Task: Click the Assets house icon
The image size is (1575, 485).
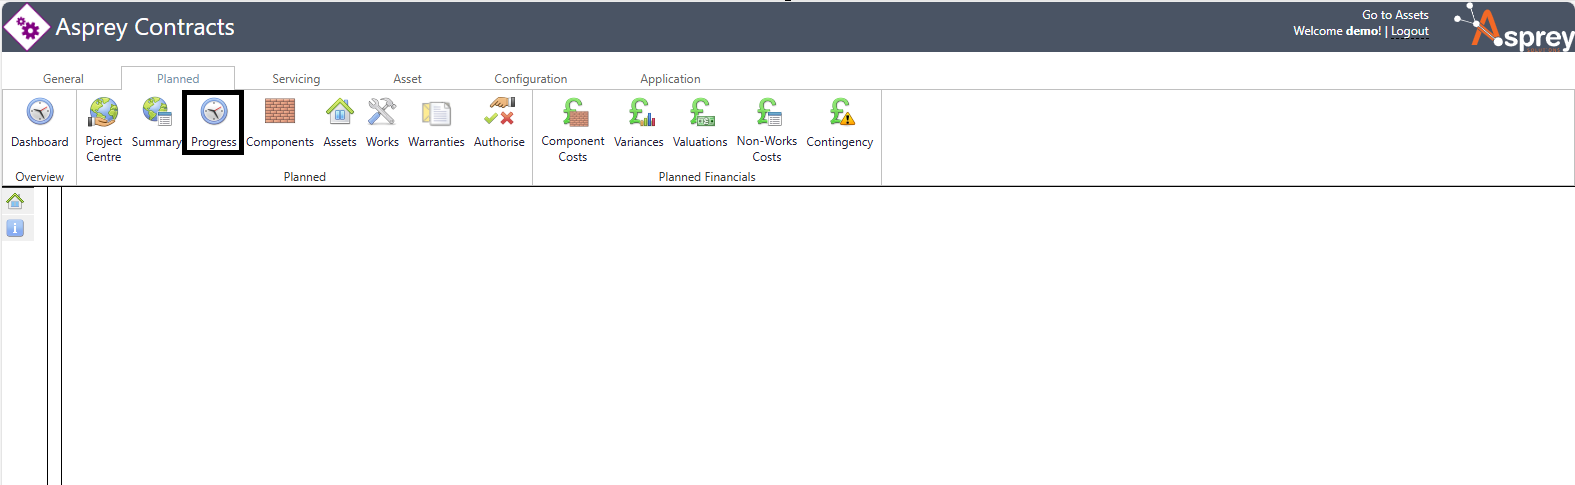Action: pos(340,112)
